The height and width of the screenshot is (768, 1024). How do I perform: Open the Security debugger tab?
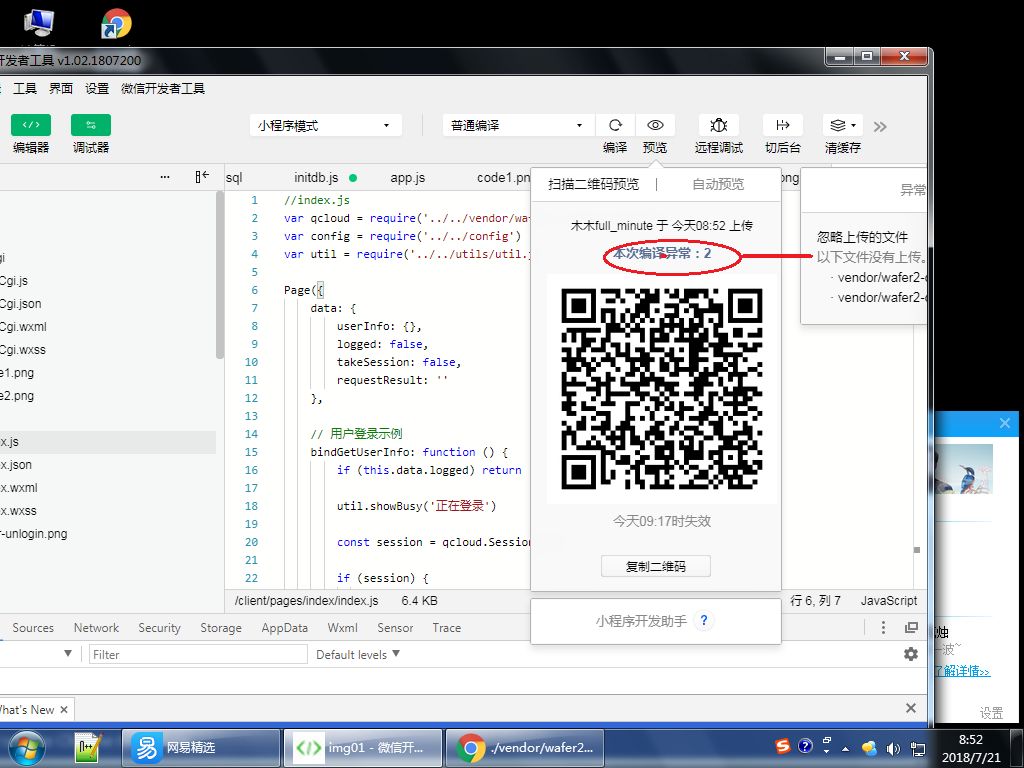coord(159,628)
